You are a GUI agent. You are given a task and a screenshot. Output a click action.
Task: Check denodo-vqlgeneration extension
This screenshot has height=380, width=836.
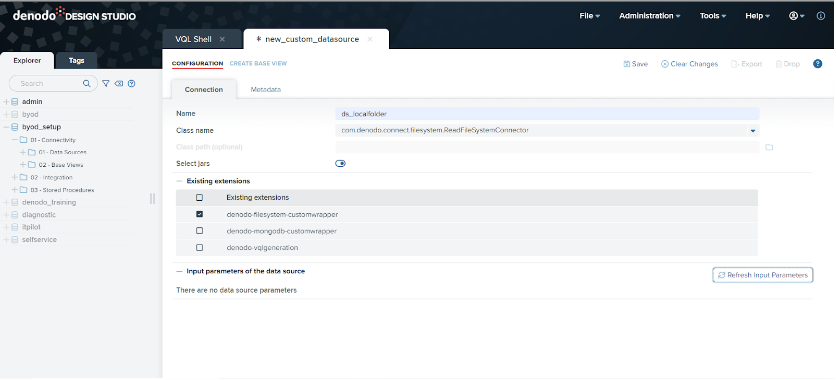coord(199,247)
